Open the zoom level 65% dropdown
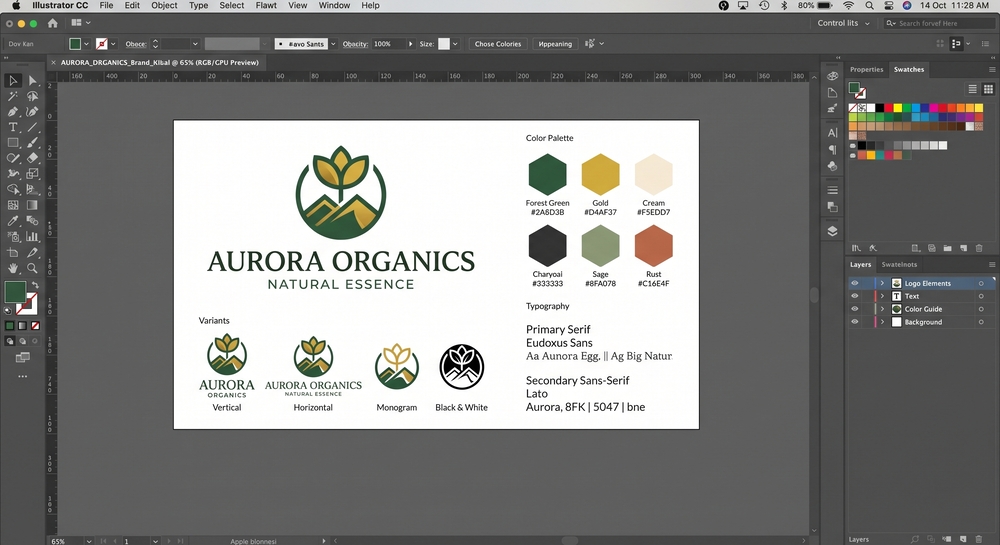This screenshot has width=1000, height=545. (89, 541)
